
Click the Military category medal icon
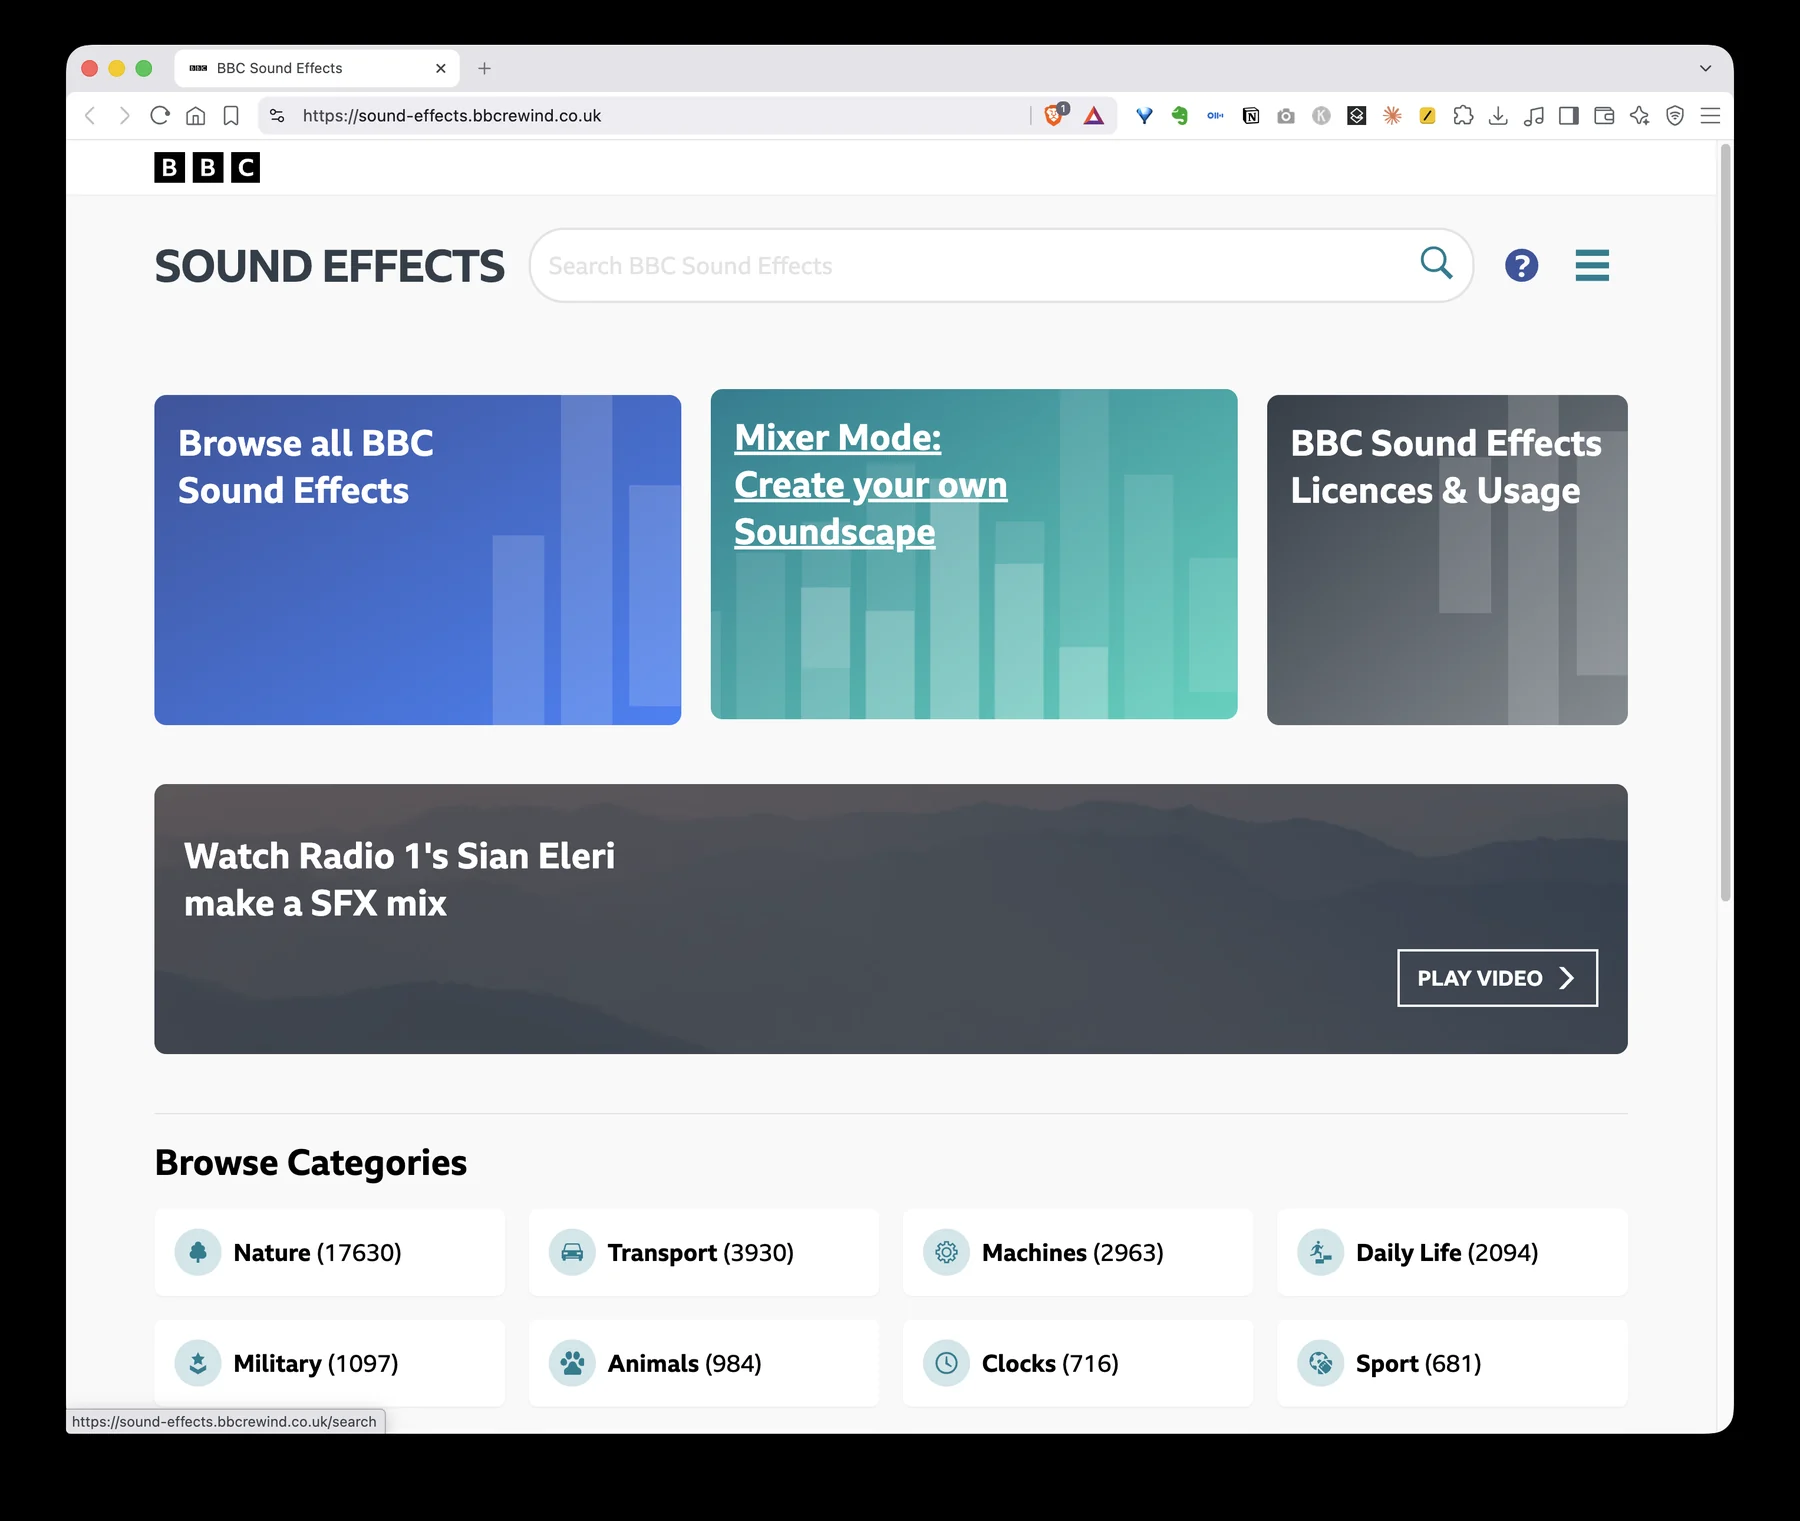[x=198, y=1363]
